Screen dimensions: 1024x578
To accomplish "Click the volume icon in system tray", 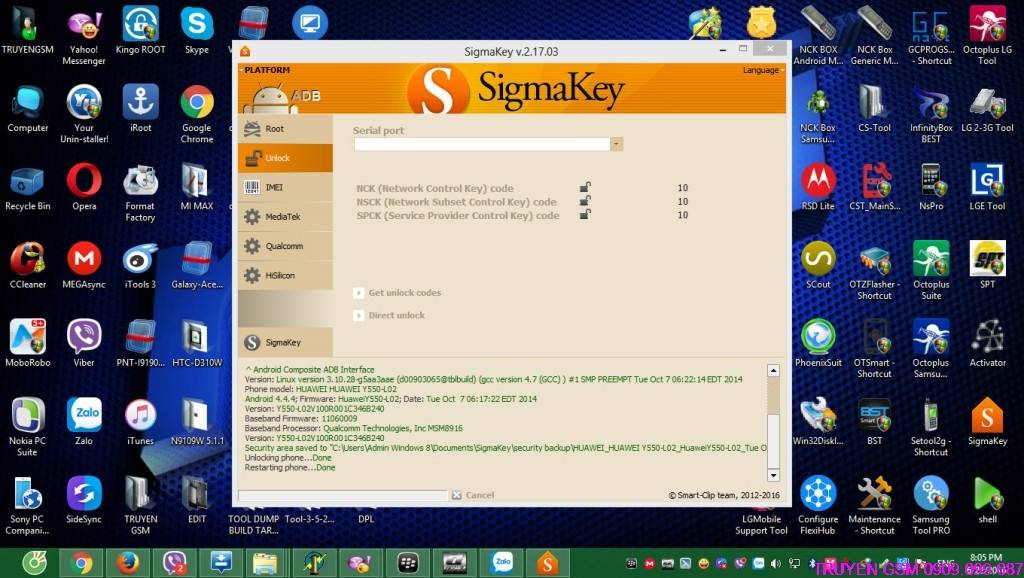I will coord(776,563).
